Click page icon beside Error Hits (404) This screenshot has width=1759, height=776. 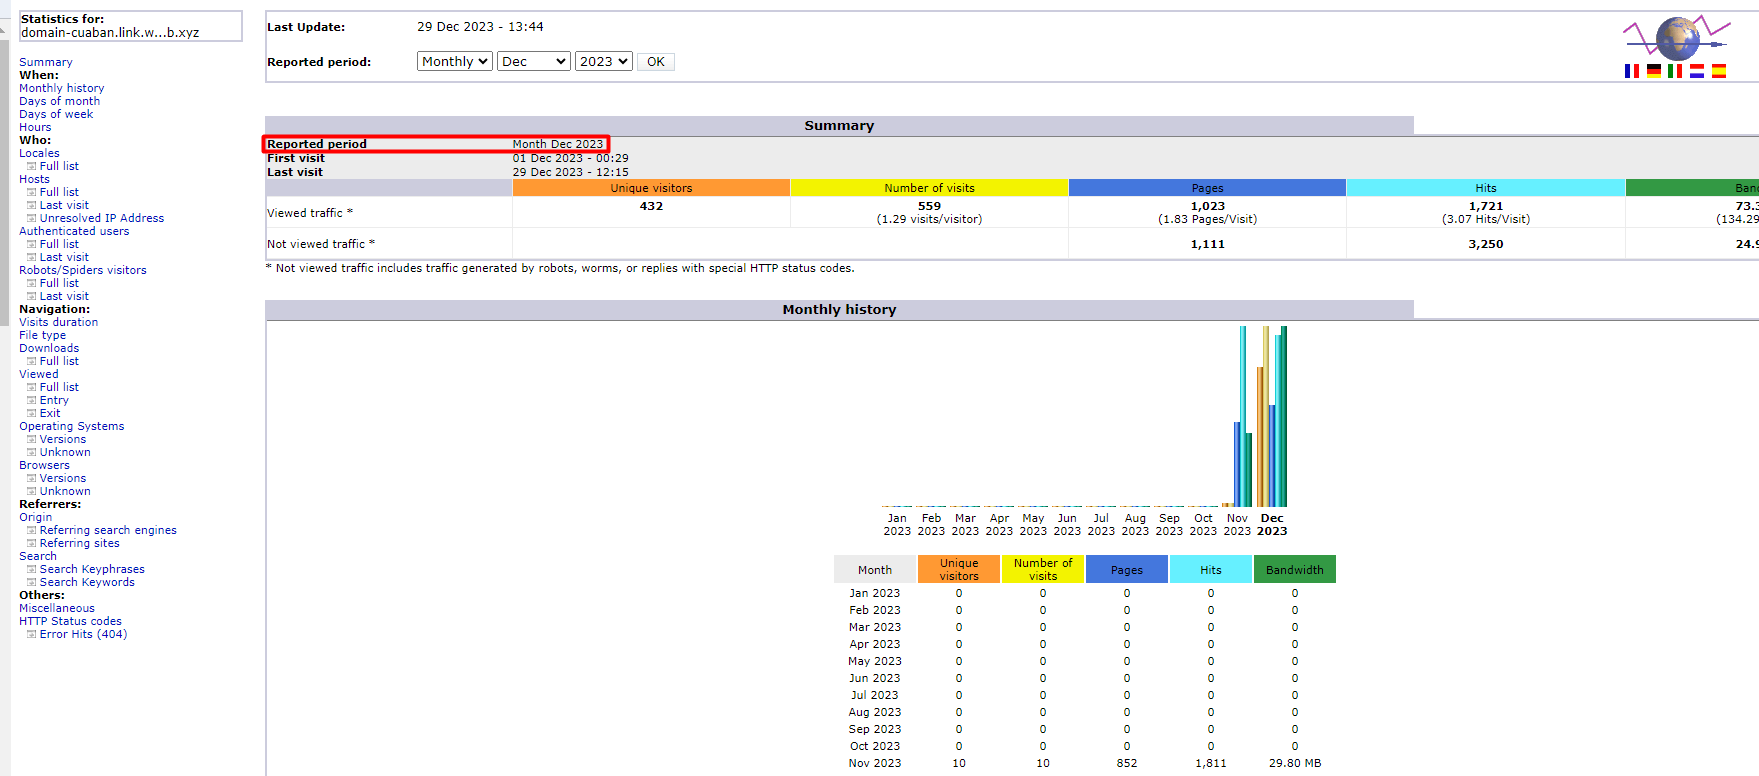tap(32, 634)
